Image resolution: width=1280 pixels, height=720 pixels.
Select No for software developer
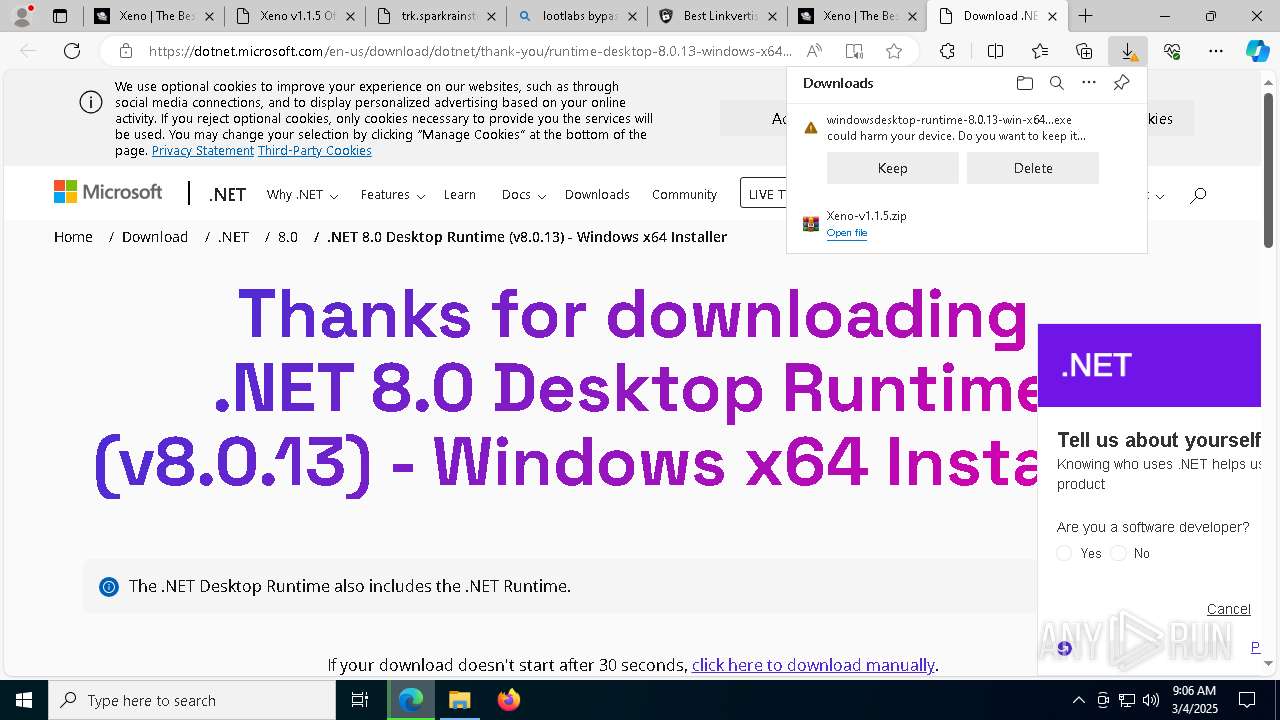pos(1118,553)
